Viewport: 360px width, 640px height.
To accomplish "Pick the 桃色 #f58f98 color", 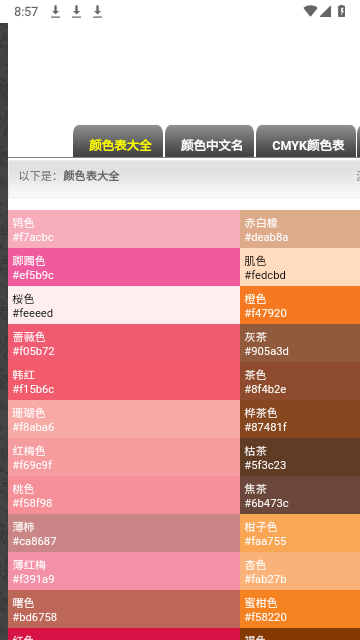I will pyautogui.click(x=124, y=495).
